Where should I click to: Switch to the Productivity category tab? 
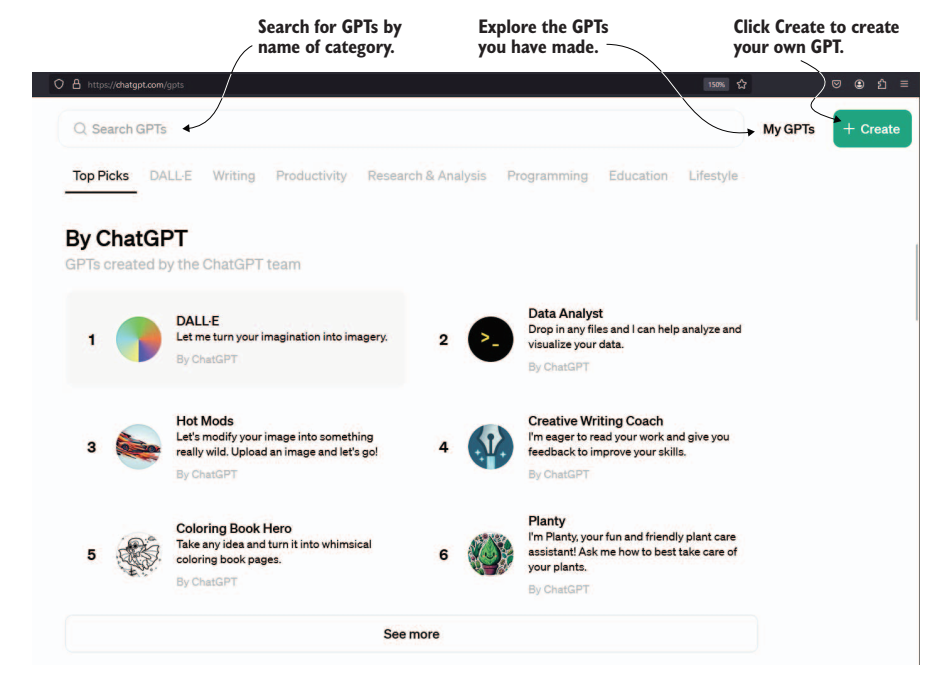[311, 176]
